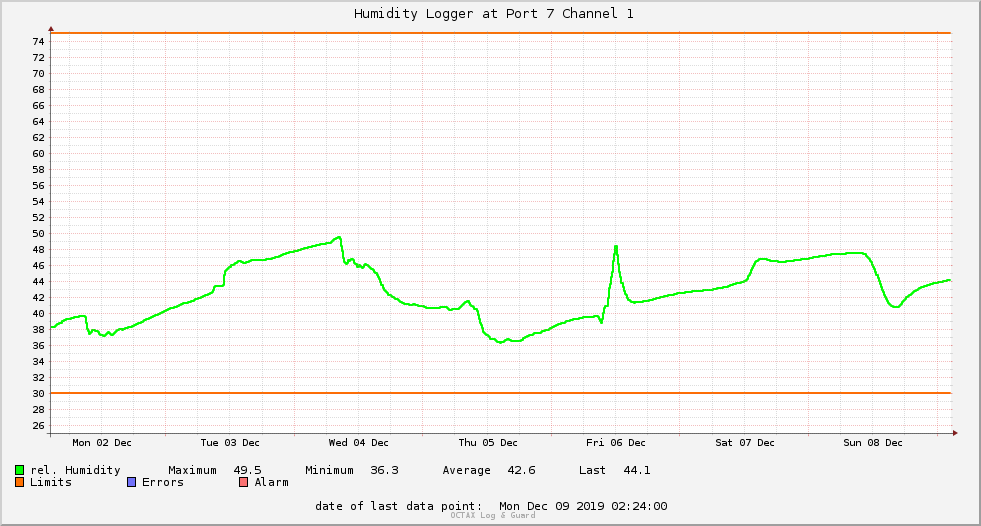The image size is (981, 526).
Task: Click the 'Minimum' statistic label
Action: click(329, 470)
